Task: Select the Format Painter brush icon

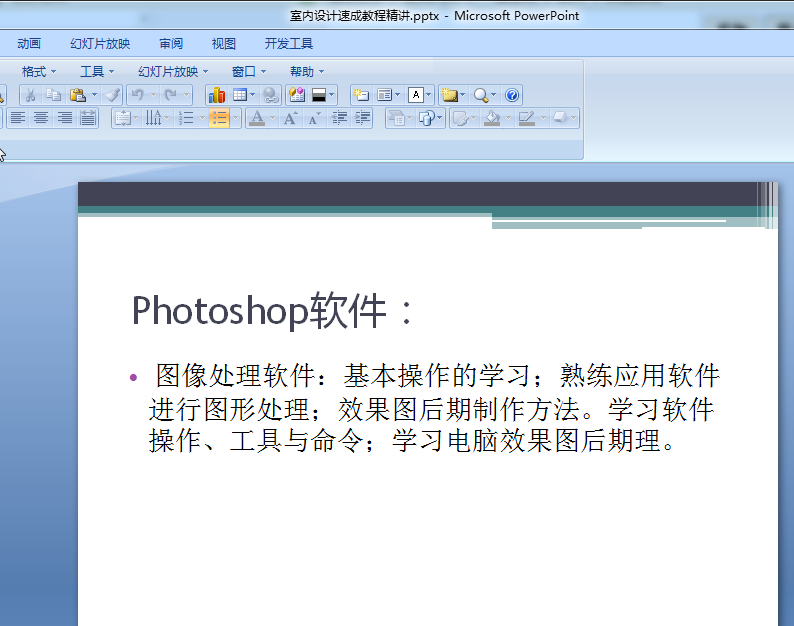Action: pos(112,95)
